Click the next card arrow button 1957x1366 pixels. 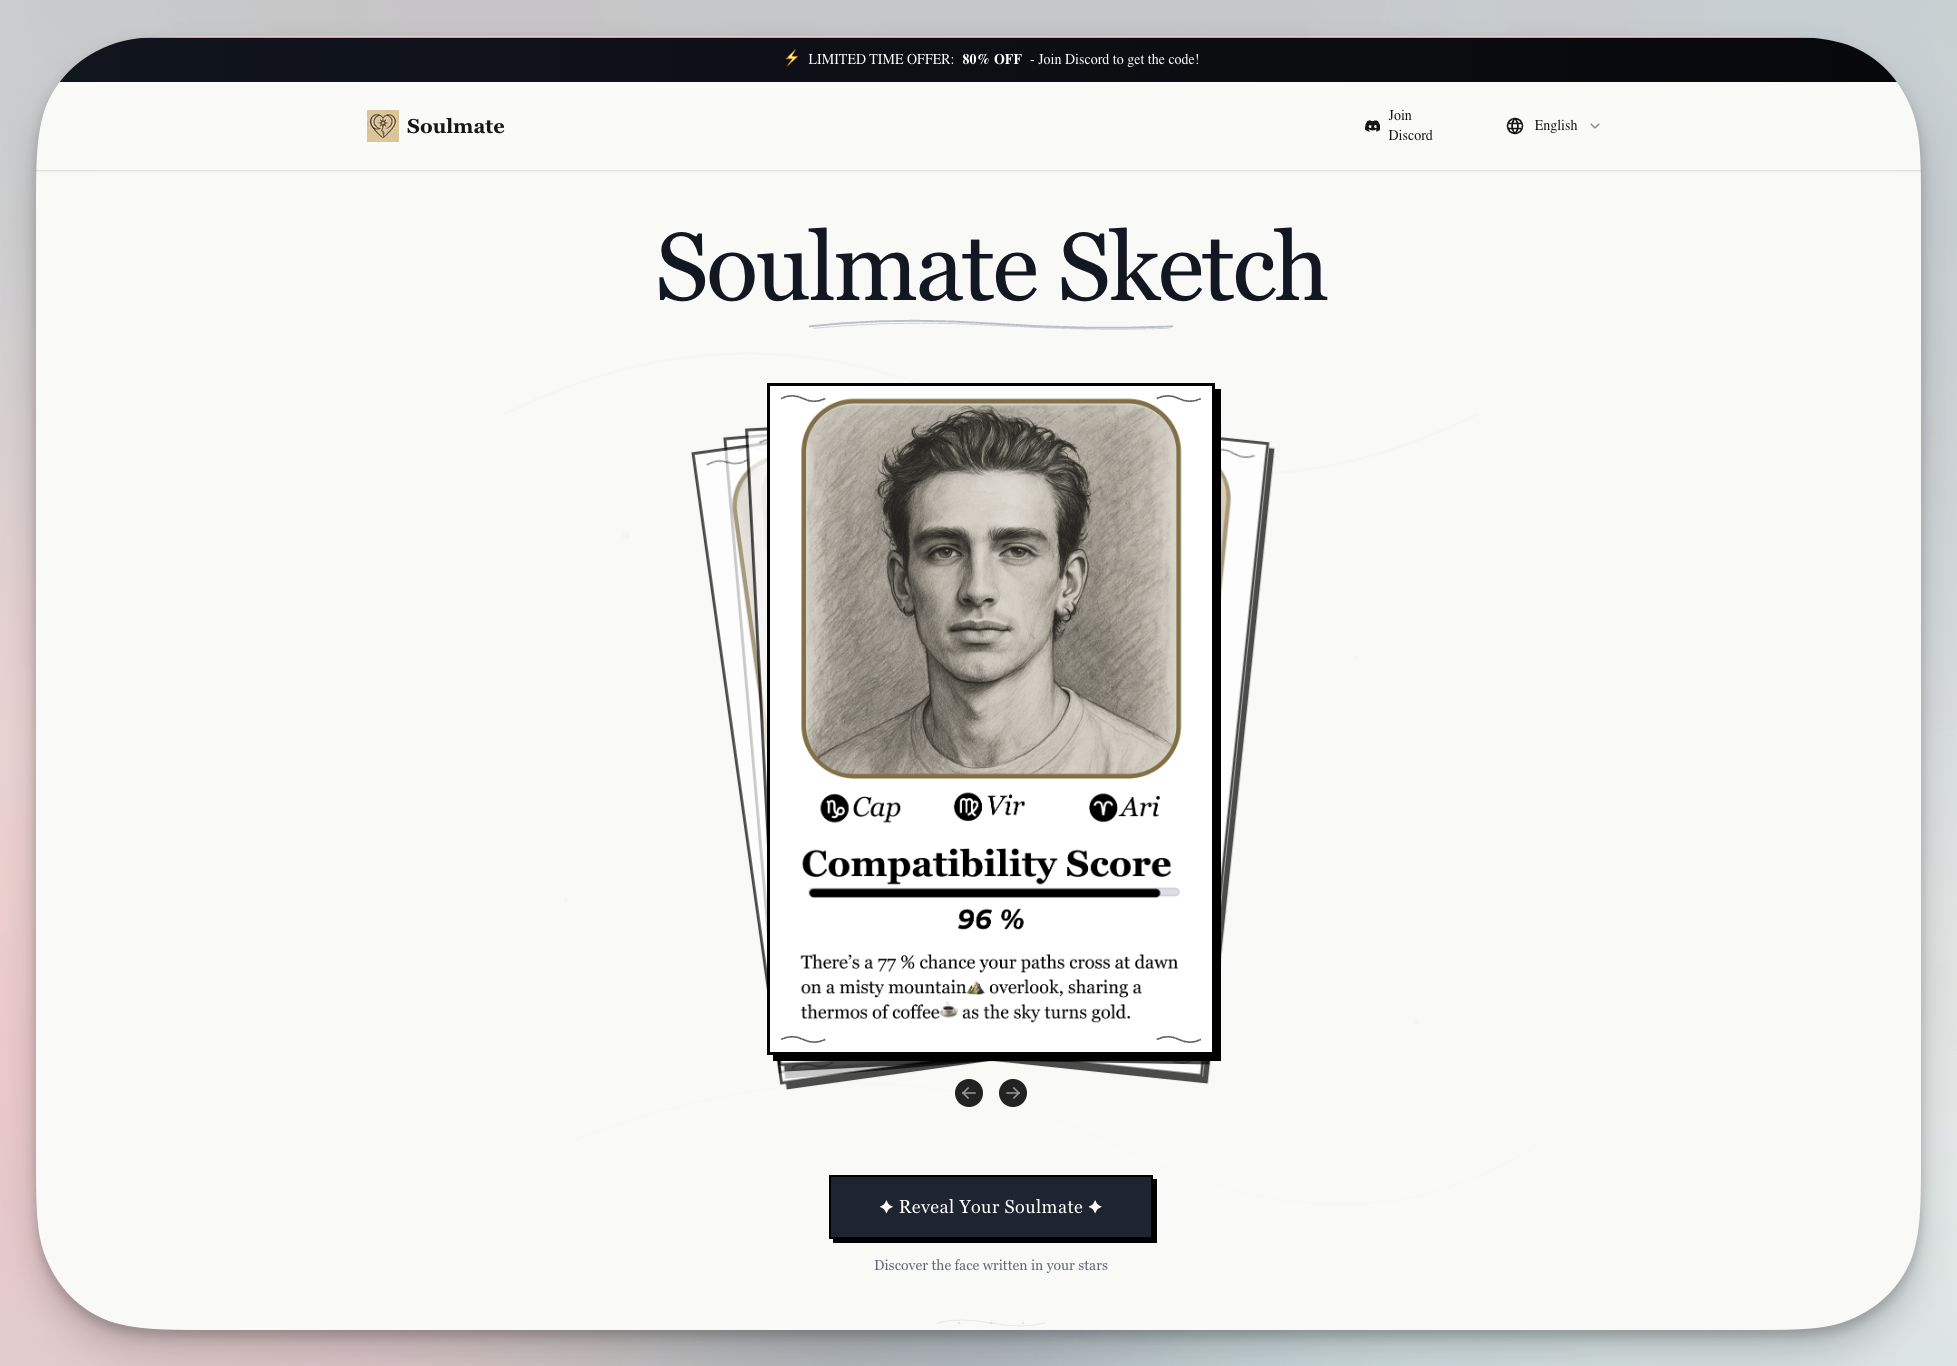click(1013, 1093)
